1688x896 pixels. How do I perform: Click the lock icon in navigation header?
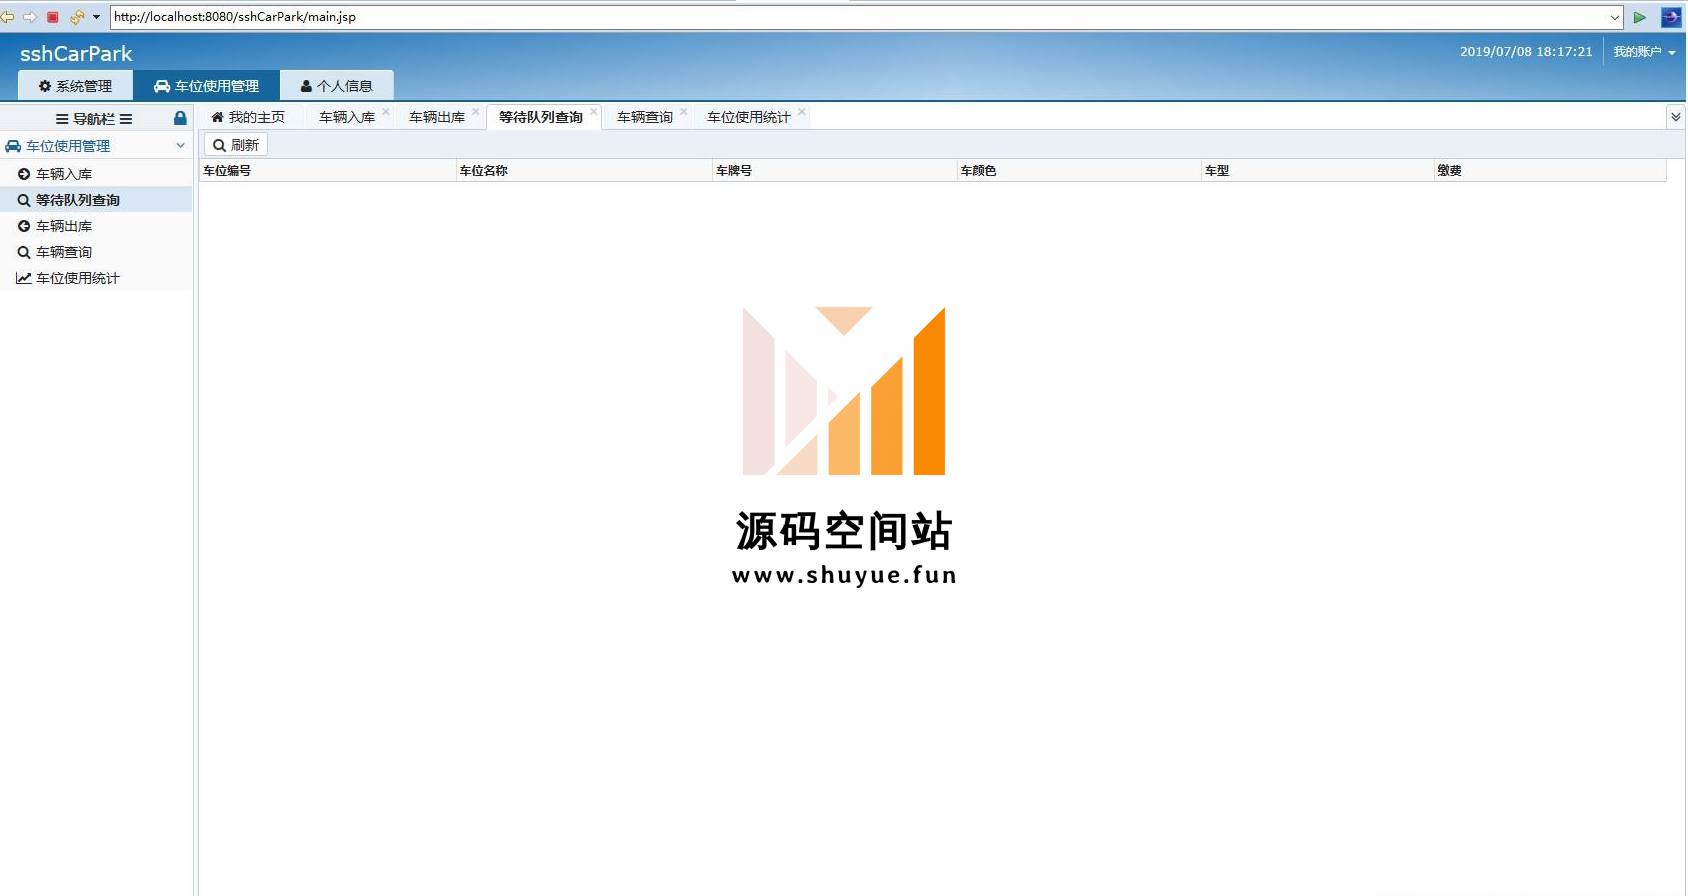click(180, 118)
